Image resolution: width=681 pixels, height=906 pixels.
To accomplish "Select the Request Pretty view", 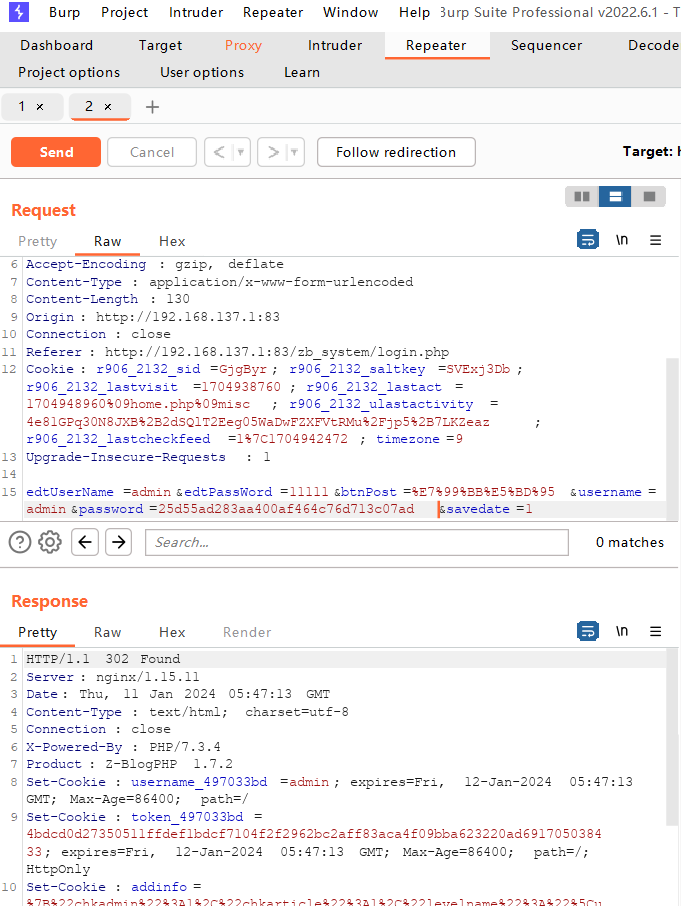I will click(x=38, y=242).
